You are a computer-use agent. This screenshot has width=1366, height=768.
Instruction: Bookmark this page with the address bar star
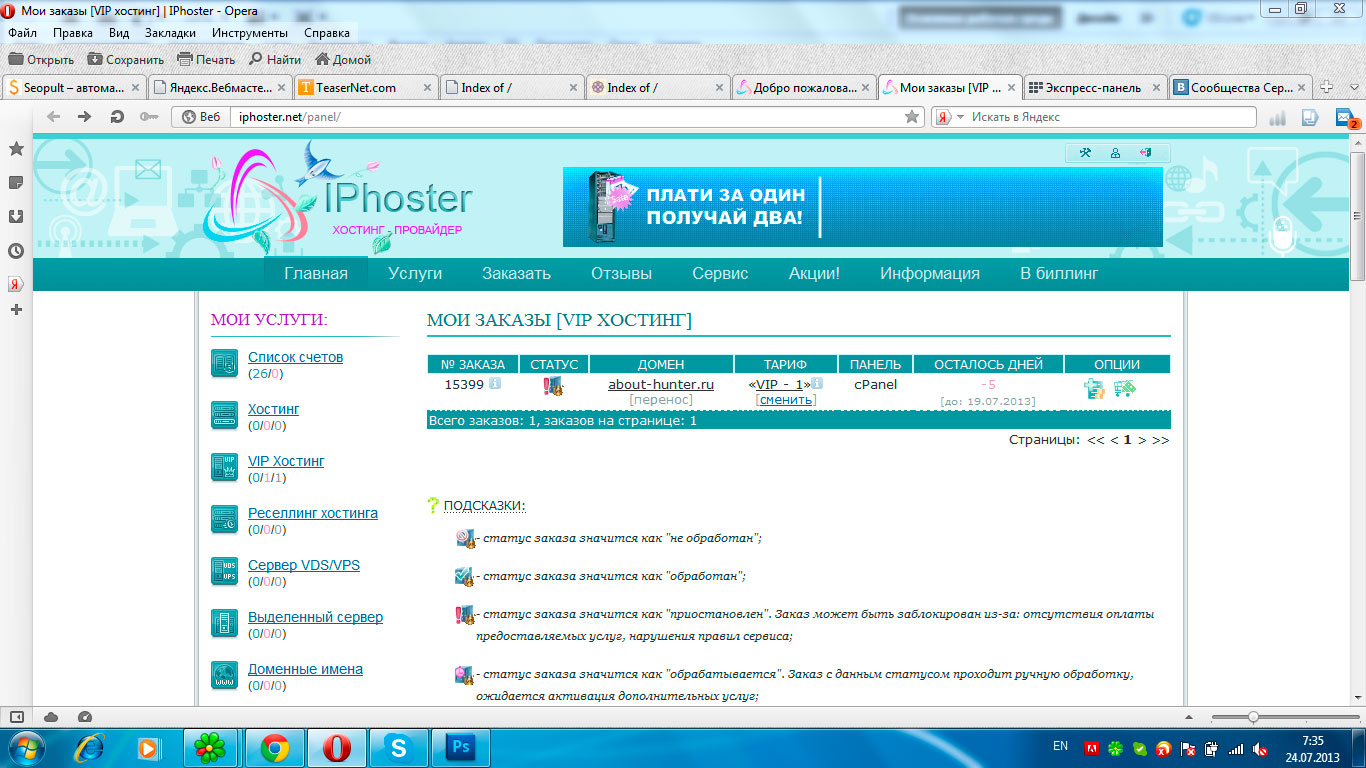click(x=912, y=117)
